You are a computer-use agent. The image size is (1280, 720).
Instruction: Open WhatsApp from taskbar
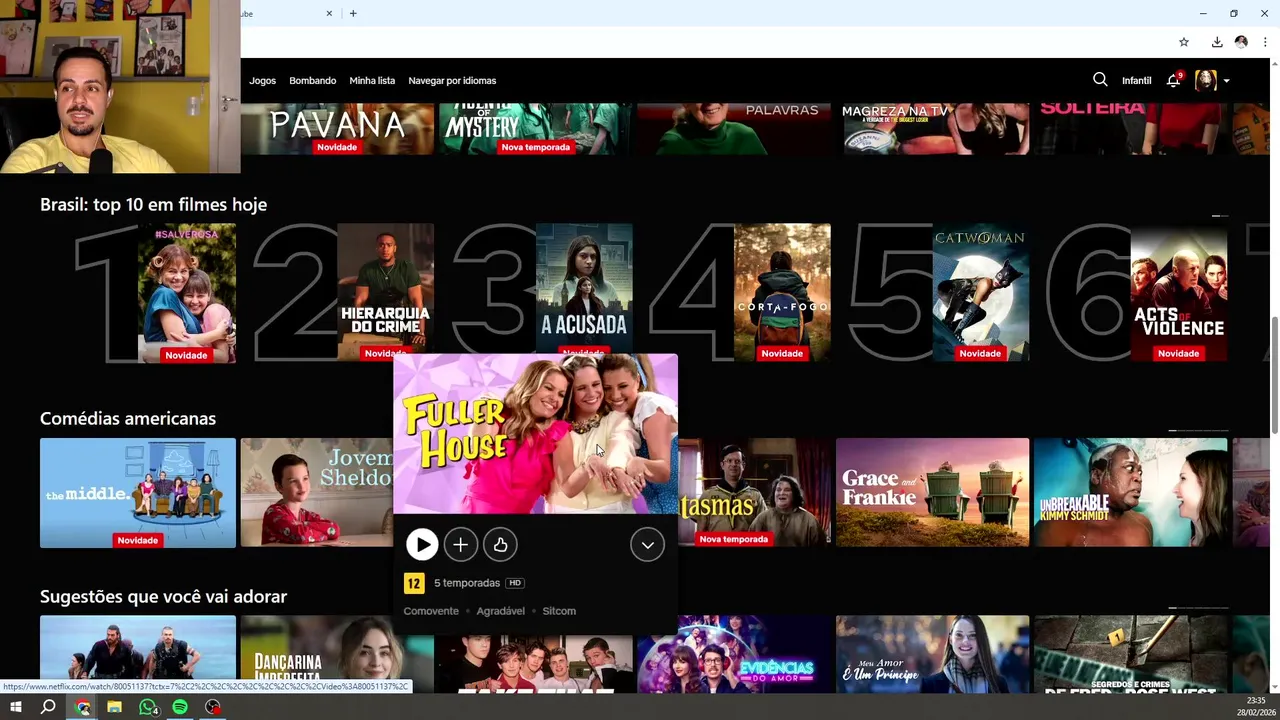(x=148, y=707)
